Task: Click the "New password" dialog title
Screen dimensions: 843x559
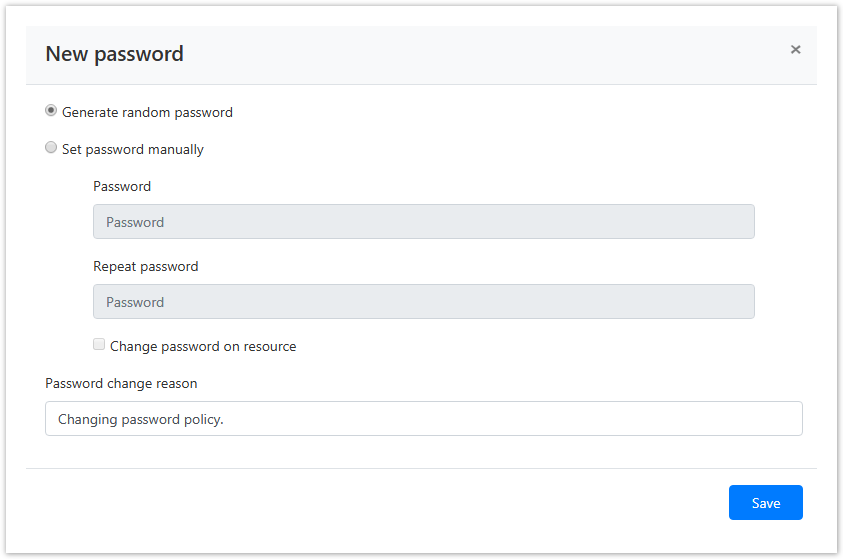Action: 114,54
